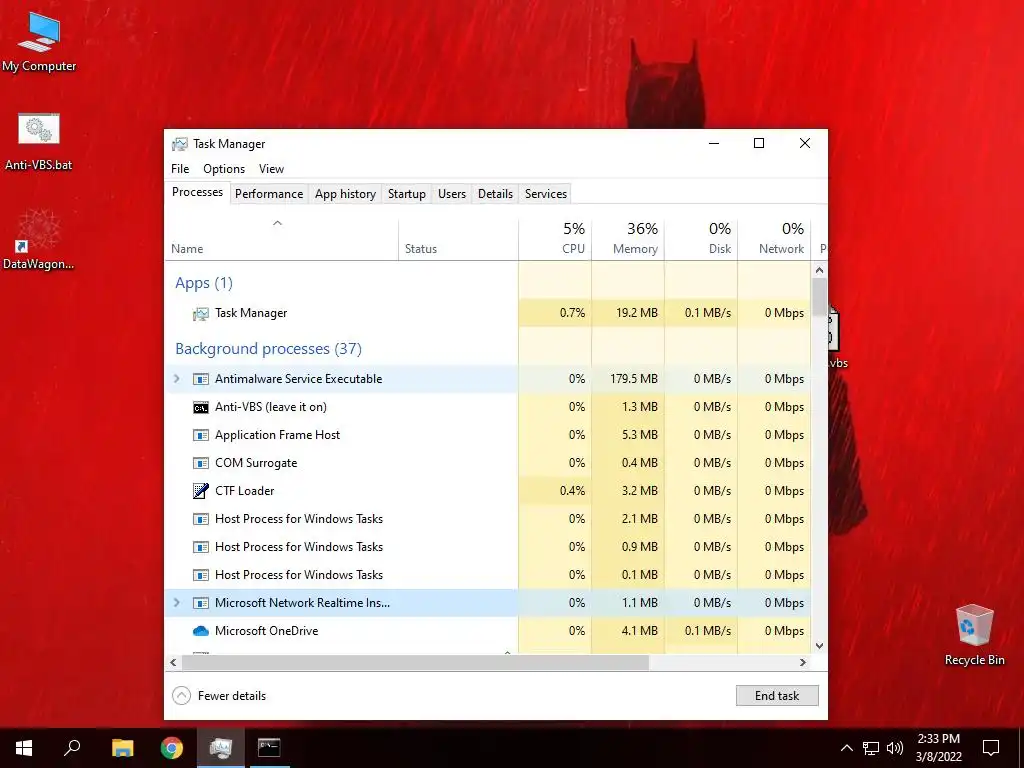Open File Explorer from the taskbar
Screen dimensions: 1024x768
click(122, 748)
